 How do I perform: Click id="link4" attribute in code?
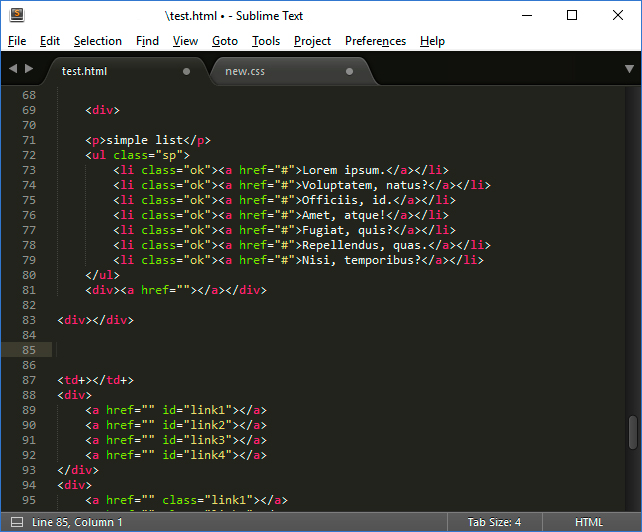(197, 455)
